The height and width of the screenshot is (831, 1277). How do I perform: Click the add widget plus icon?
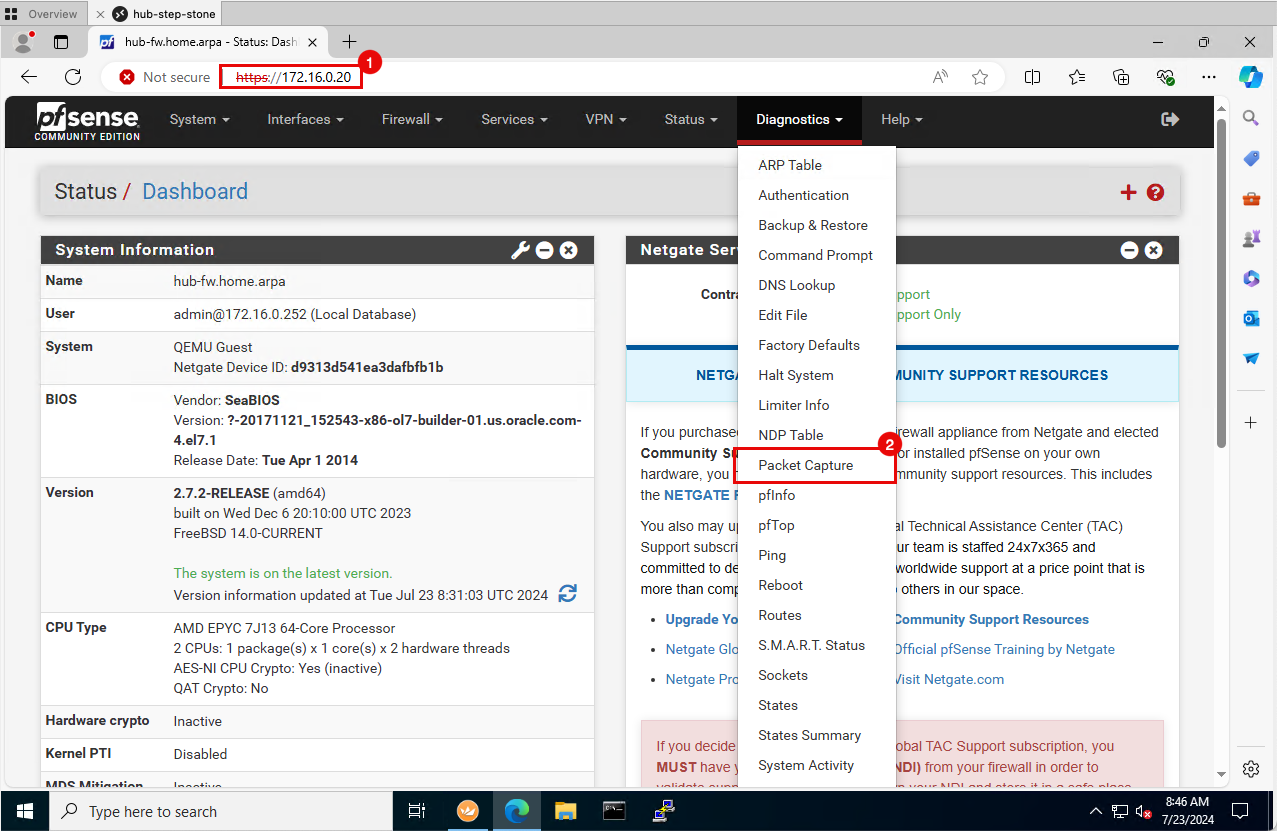(x=1128, y=192)
